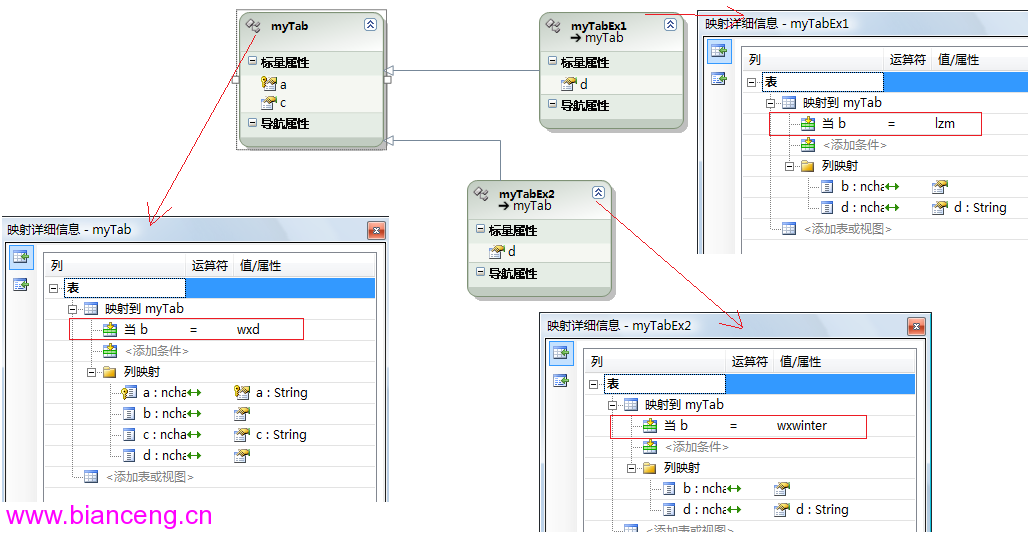Image resolution: width=1030 pixels, height=534 pixels.
Task: Collapse the myTab entity shape chevron
Action: point(370,25)
